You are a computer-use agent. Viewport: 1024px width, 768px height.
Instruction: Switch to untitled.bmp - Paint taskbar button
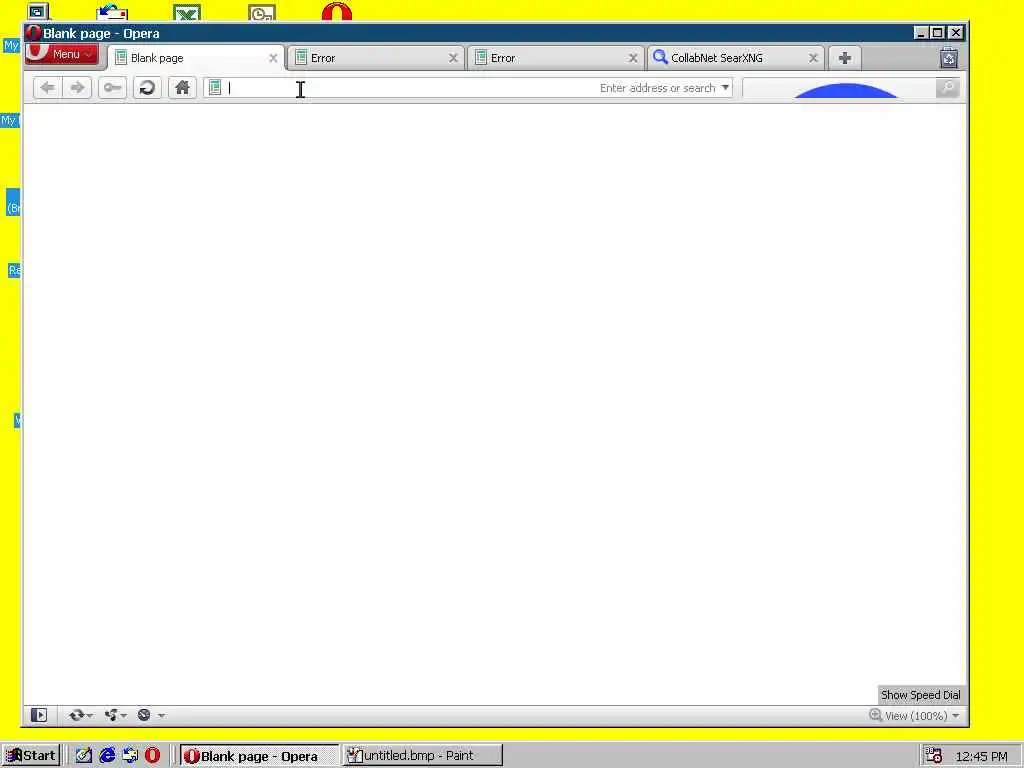pos(423,756)
